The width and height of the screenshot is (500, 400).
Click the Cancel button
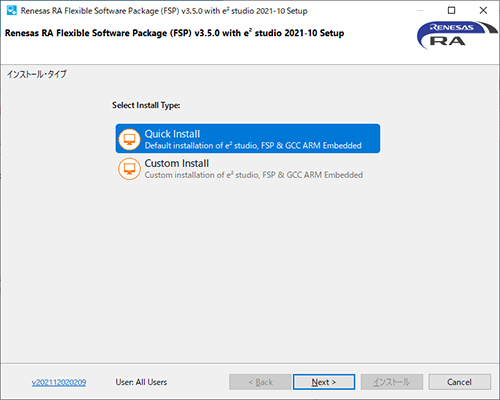point(459,382)
